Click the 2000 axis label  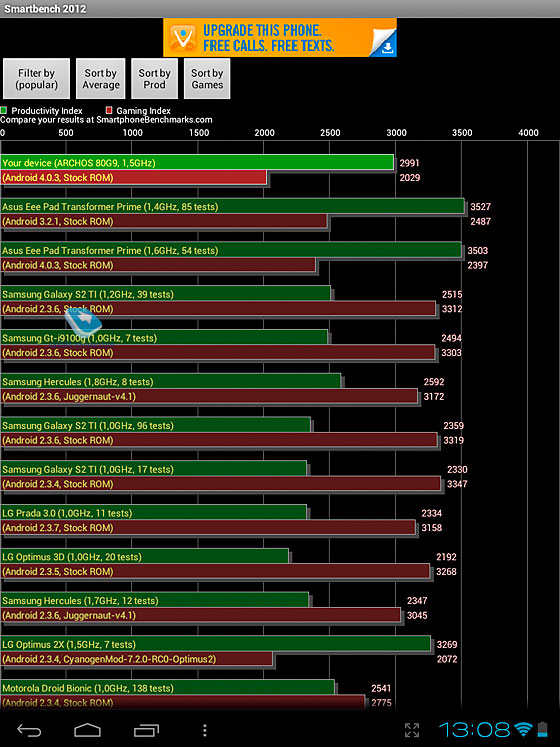[x=265, y=133]
